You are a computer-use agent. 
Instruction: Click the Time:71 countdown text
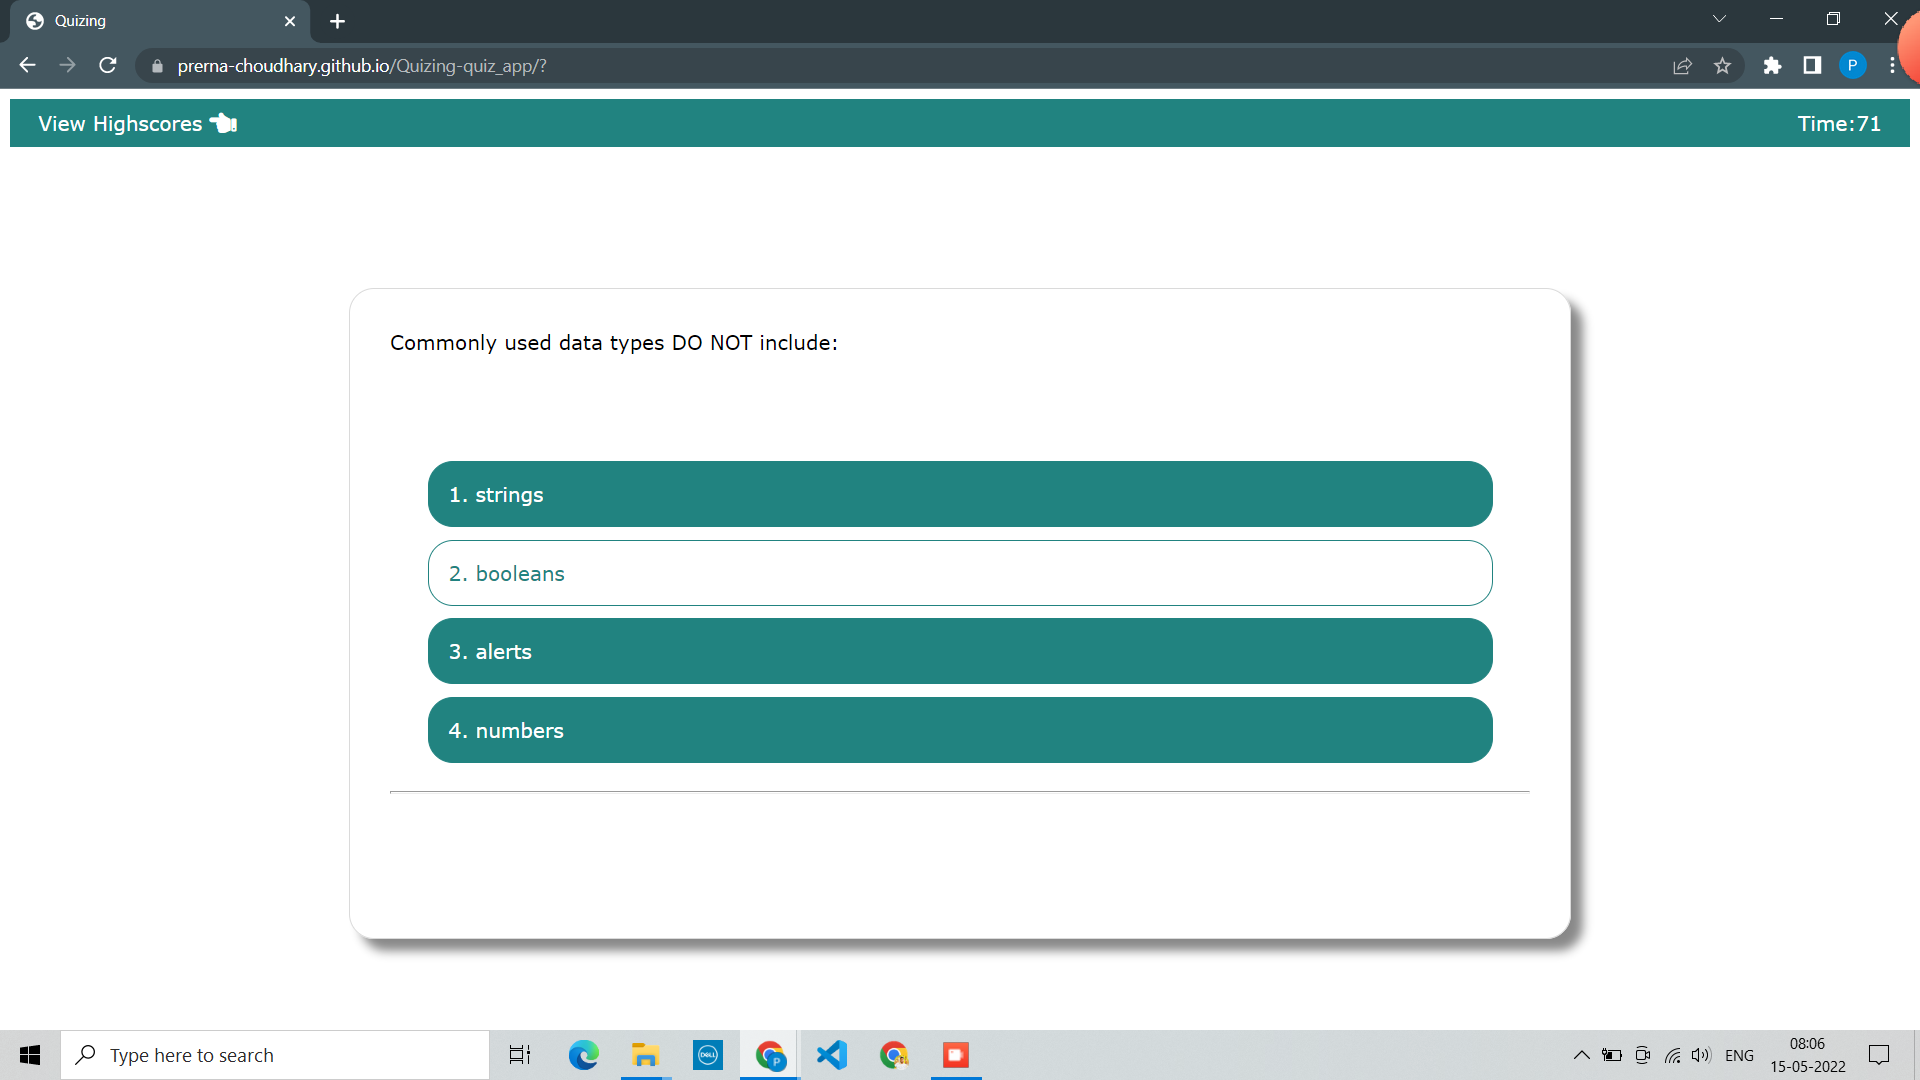(x=1839, y=123)
